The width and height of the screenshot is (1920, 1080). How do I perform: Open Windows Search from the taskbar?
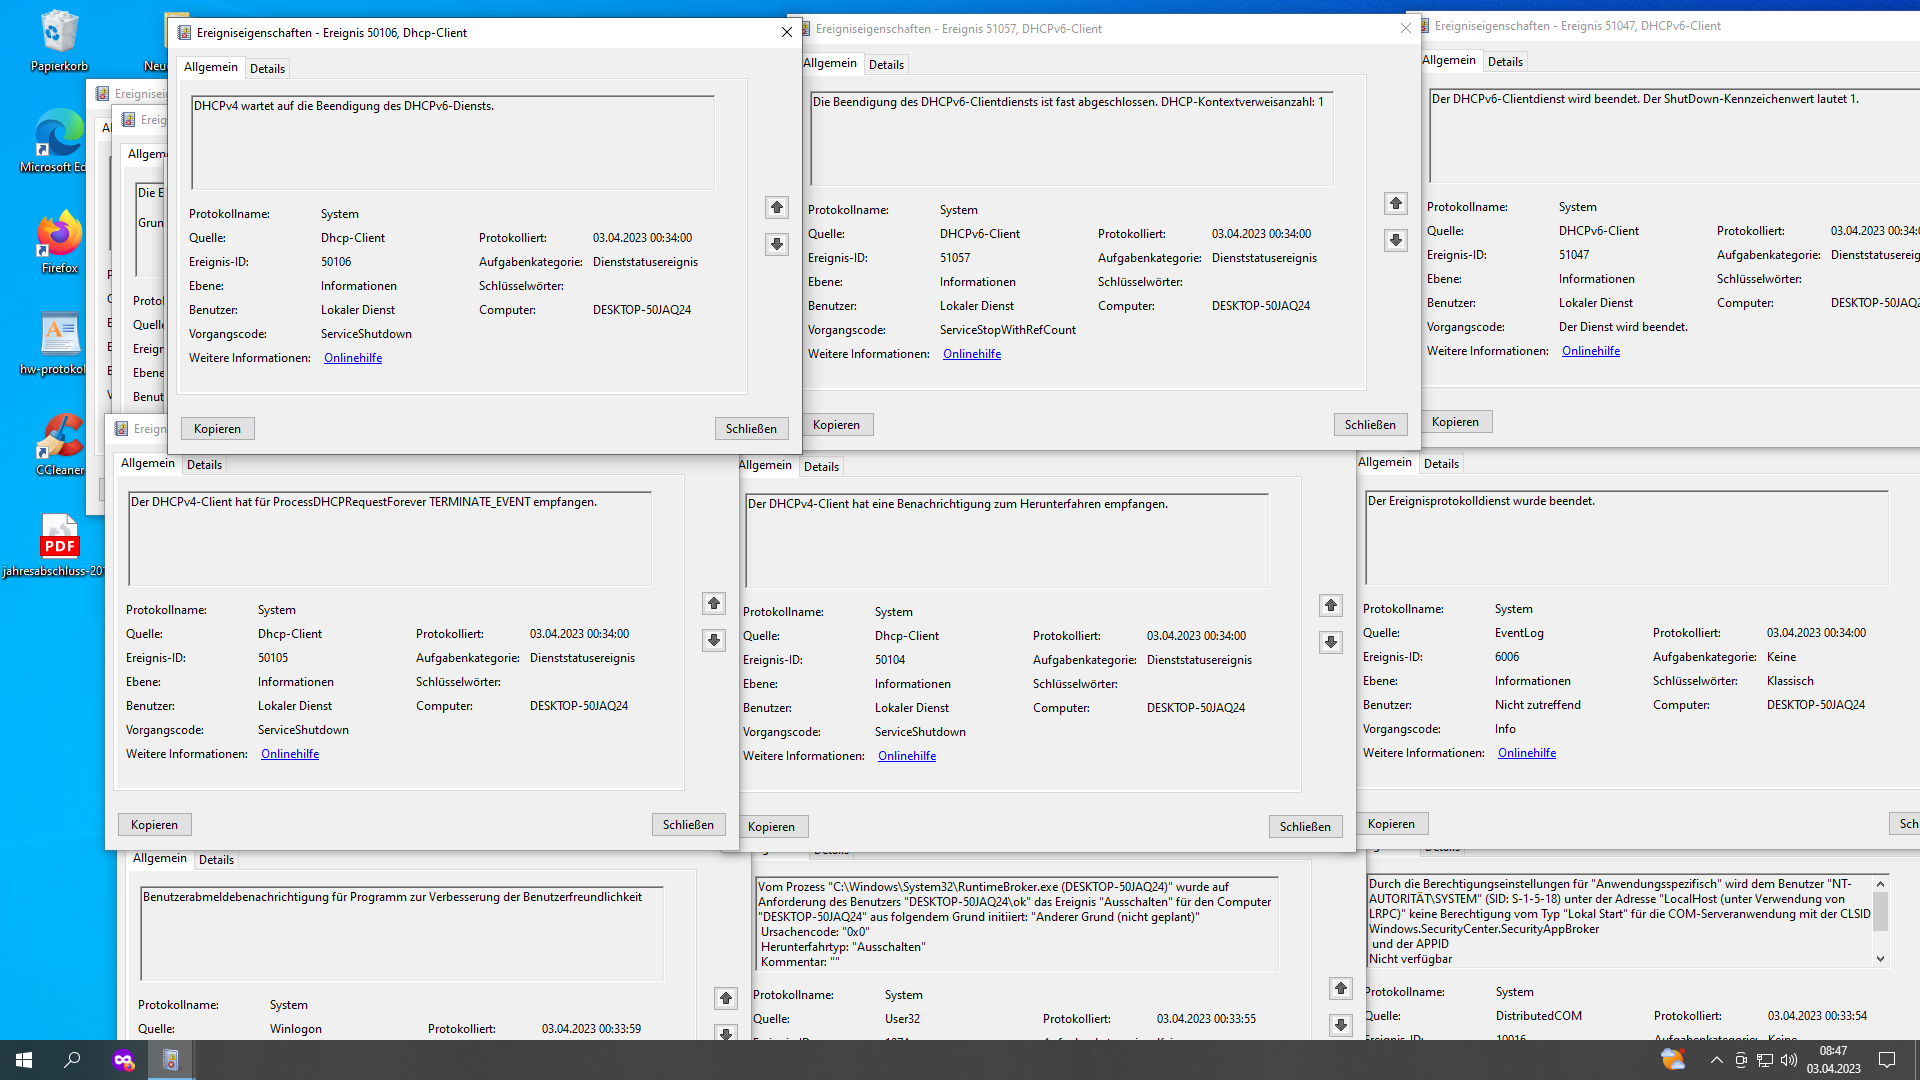(71, 1060)
